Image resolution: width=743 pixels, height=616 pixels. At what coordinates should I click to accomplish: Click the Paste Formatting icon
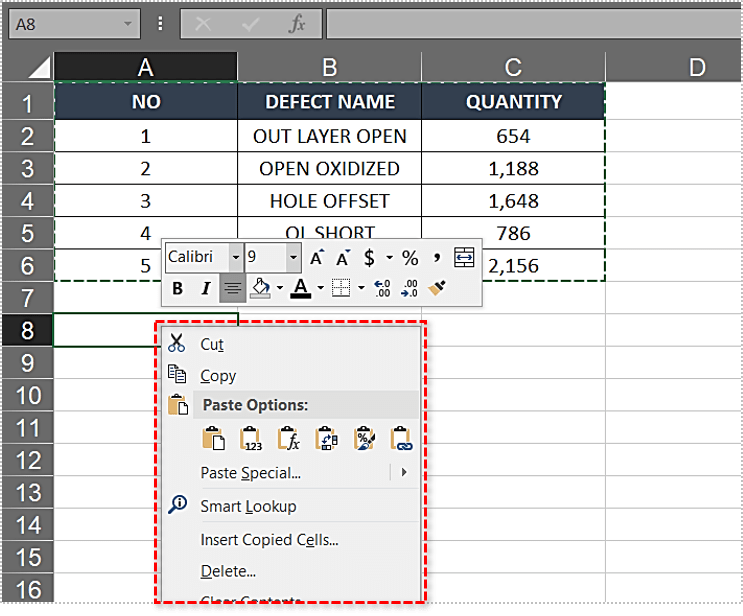[x=364, y=438]
